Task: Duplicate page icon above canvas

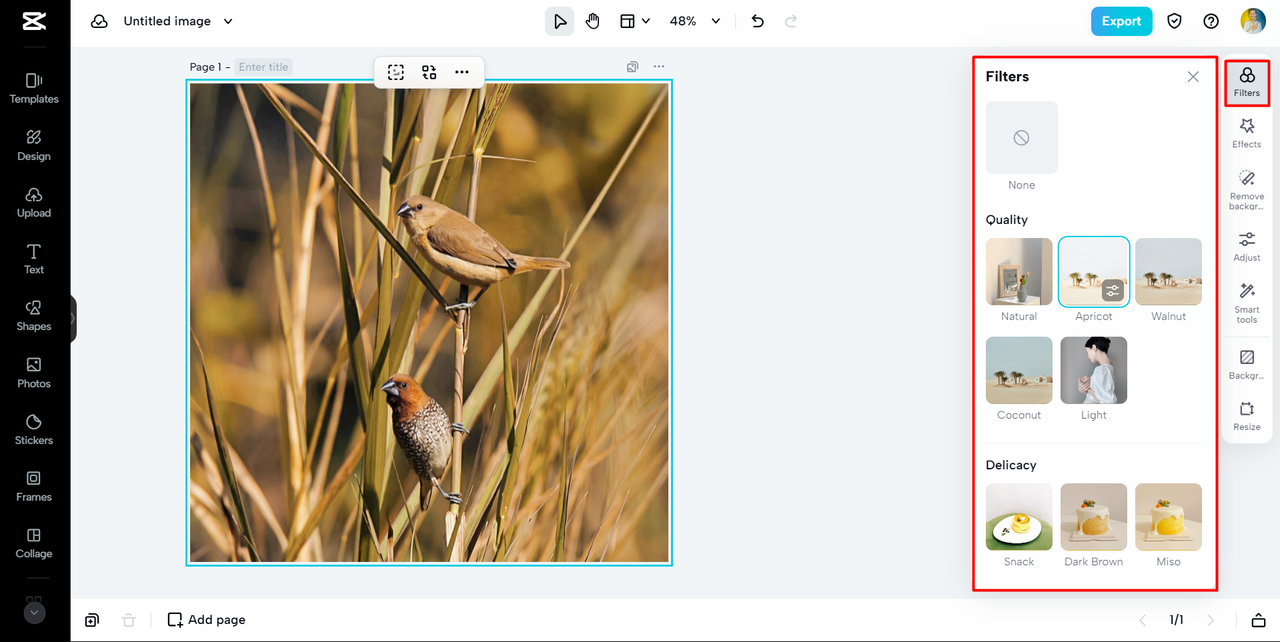Action: (633, 67)
